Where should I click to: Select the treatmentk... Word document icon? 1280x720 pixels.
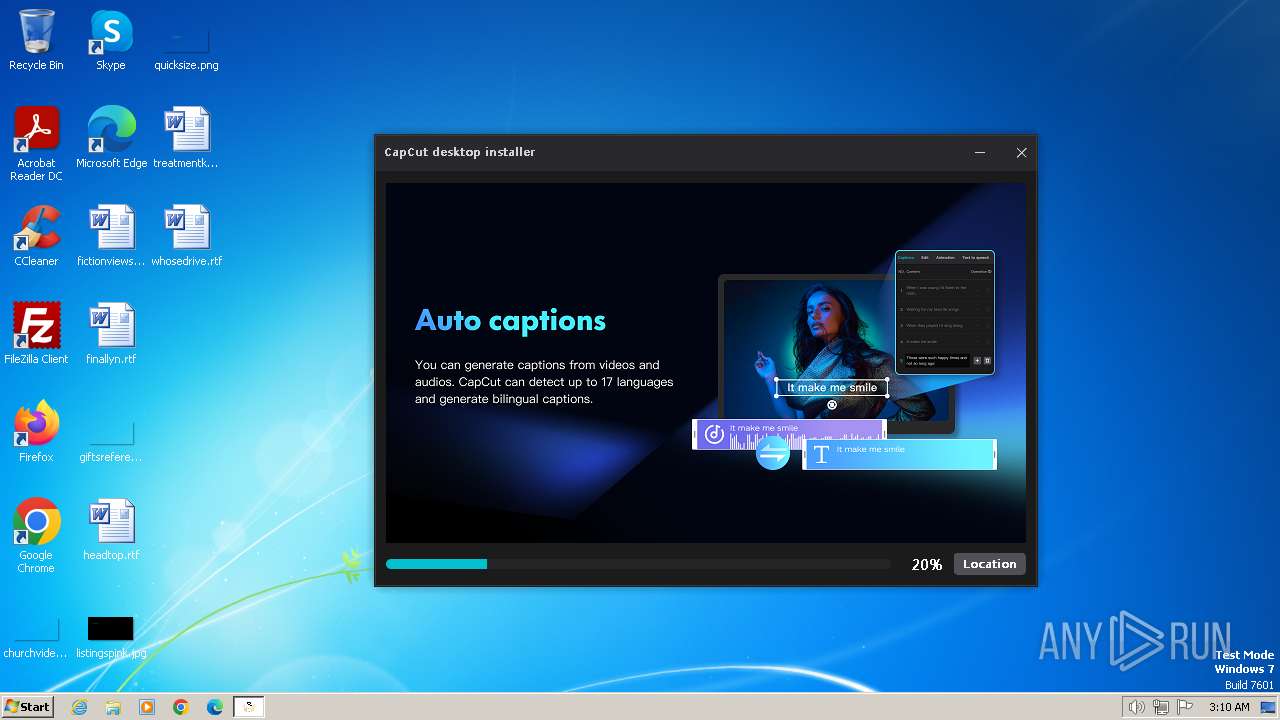click(186, 139)
